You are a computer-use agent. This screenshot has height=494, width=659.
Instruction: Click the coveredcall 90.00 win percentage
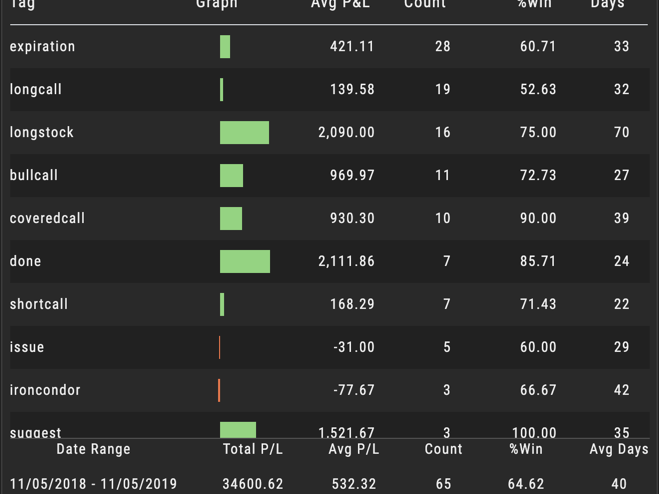(x=538, y=218)
